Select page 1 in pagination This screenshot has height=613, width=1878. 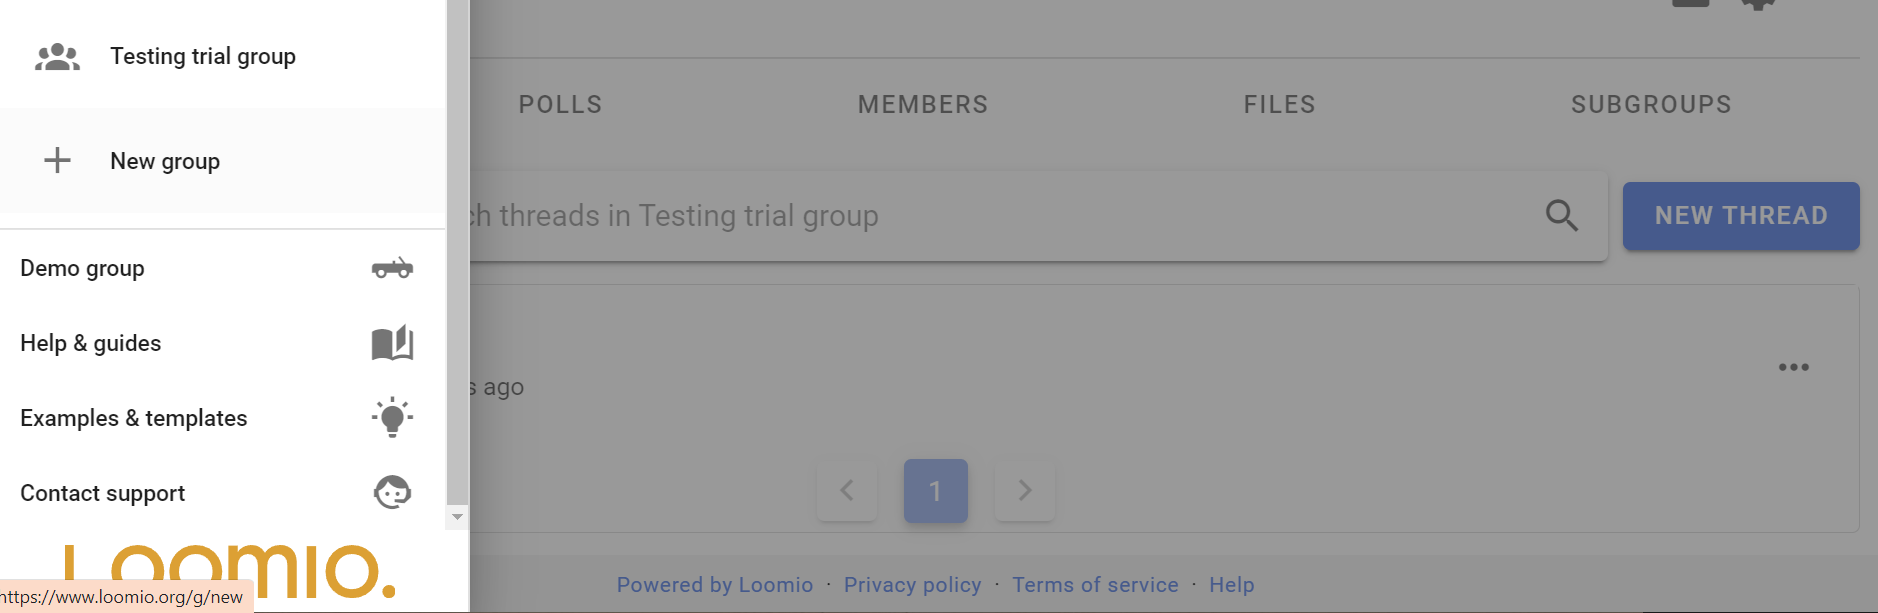pyautogui.click(x=936, y=490)
